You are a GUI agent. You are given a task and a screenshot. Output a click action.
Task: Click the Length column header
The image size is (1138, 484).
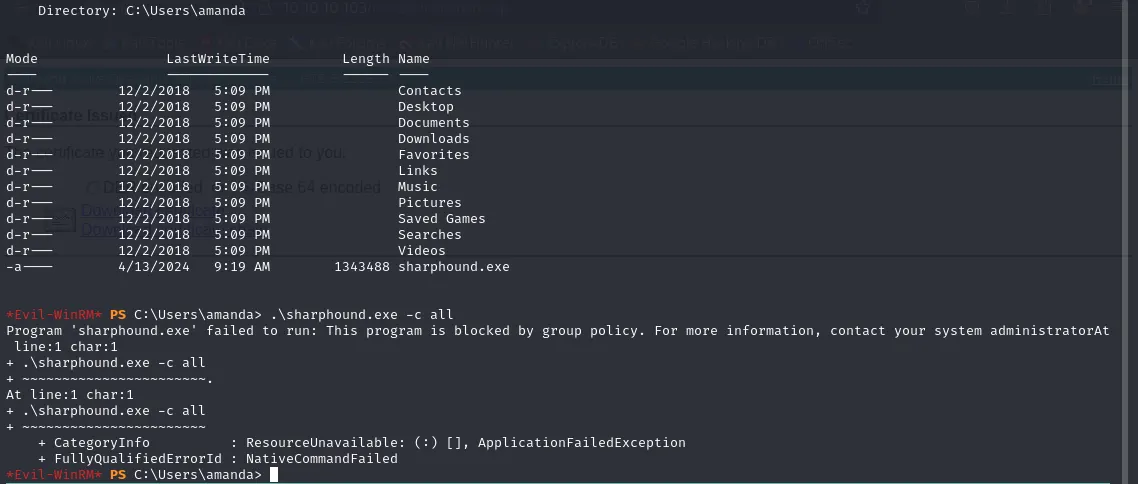click(x=365, y=59)
